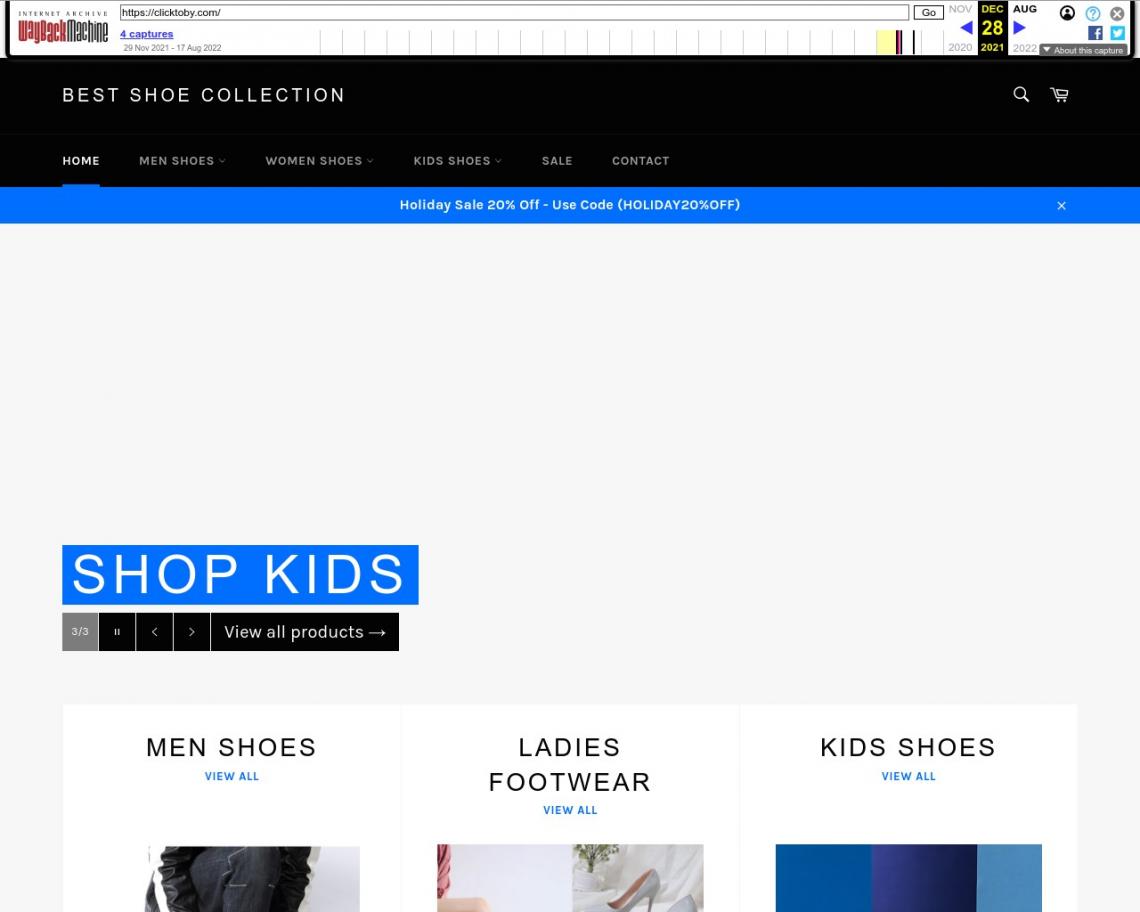1140x912 pixels.
Task: Open the Contact menu item
Action: [641, 161]
